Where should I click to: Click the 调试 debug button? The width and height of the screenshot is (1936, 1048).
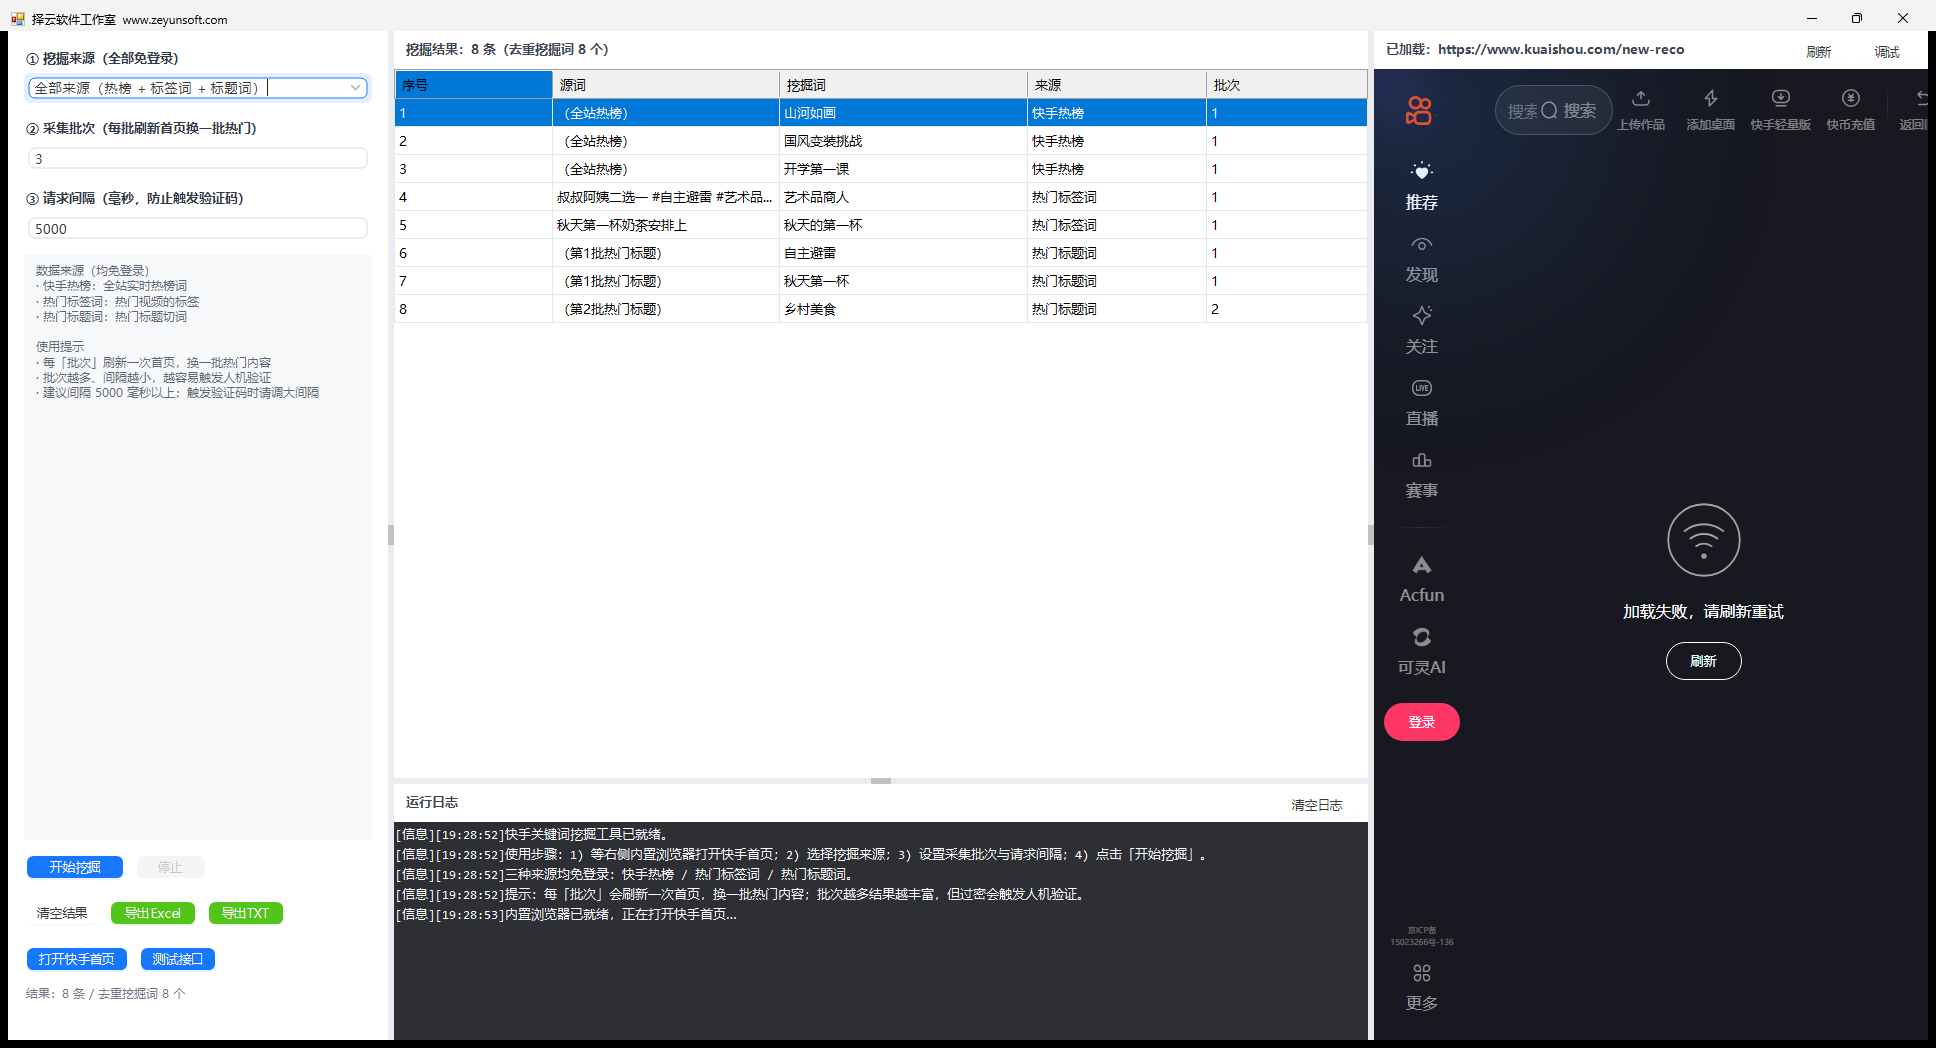(1887, 52)
